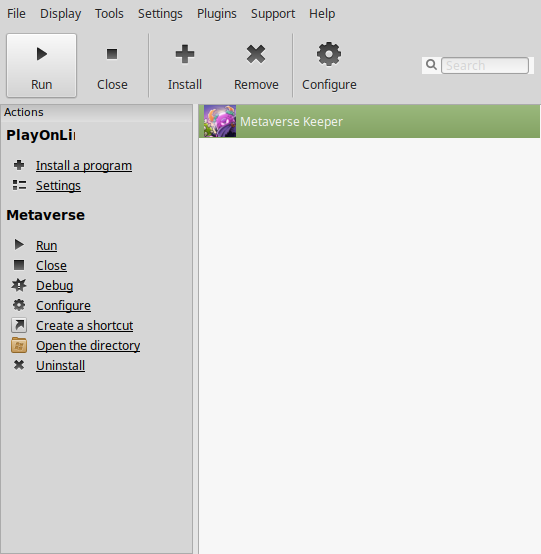Click the Close link under Metaverse
This screenshot has width=541, height=554.
coord(51,265)
